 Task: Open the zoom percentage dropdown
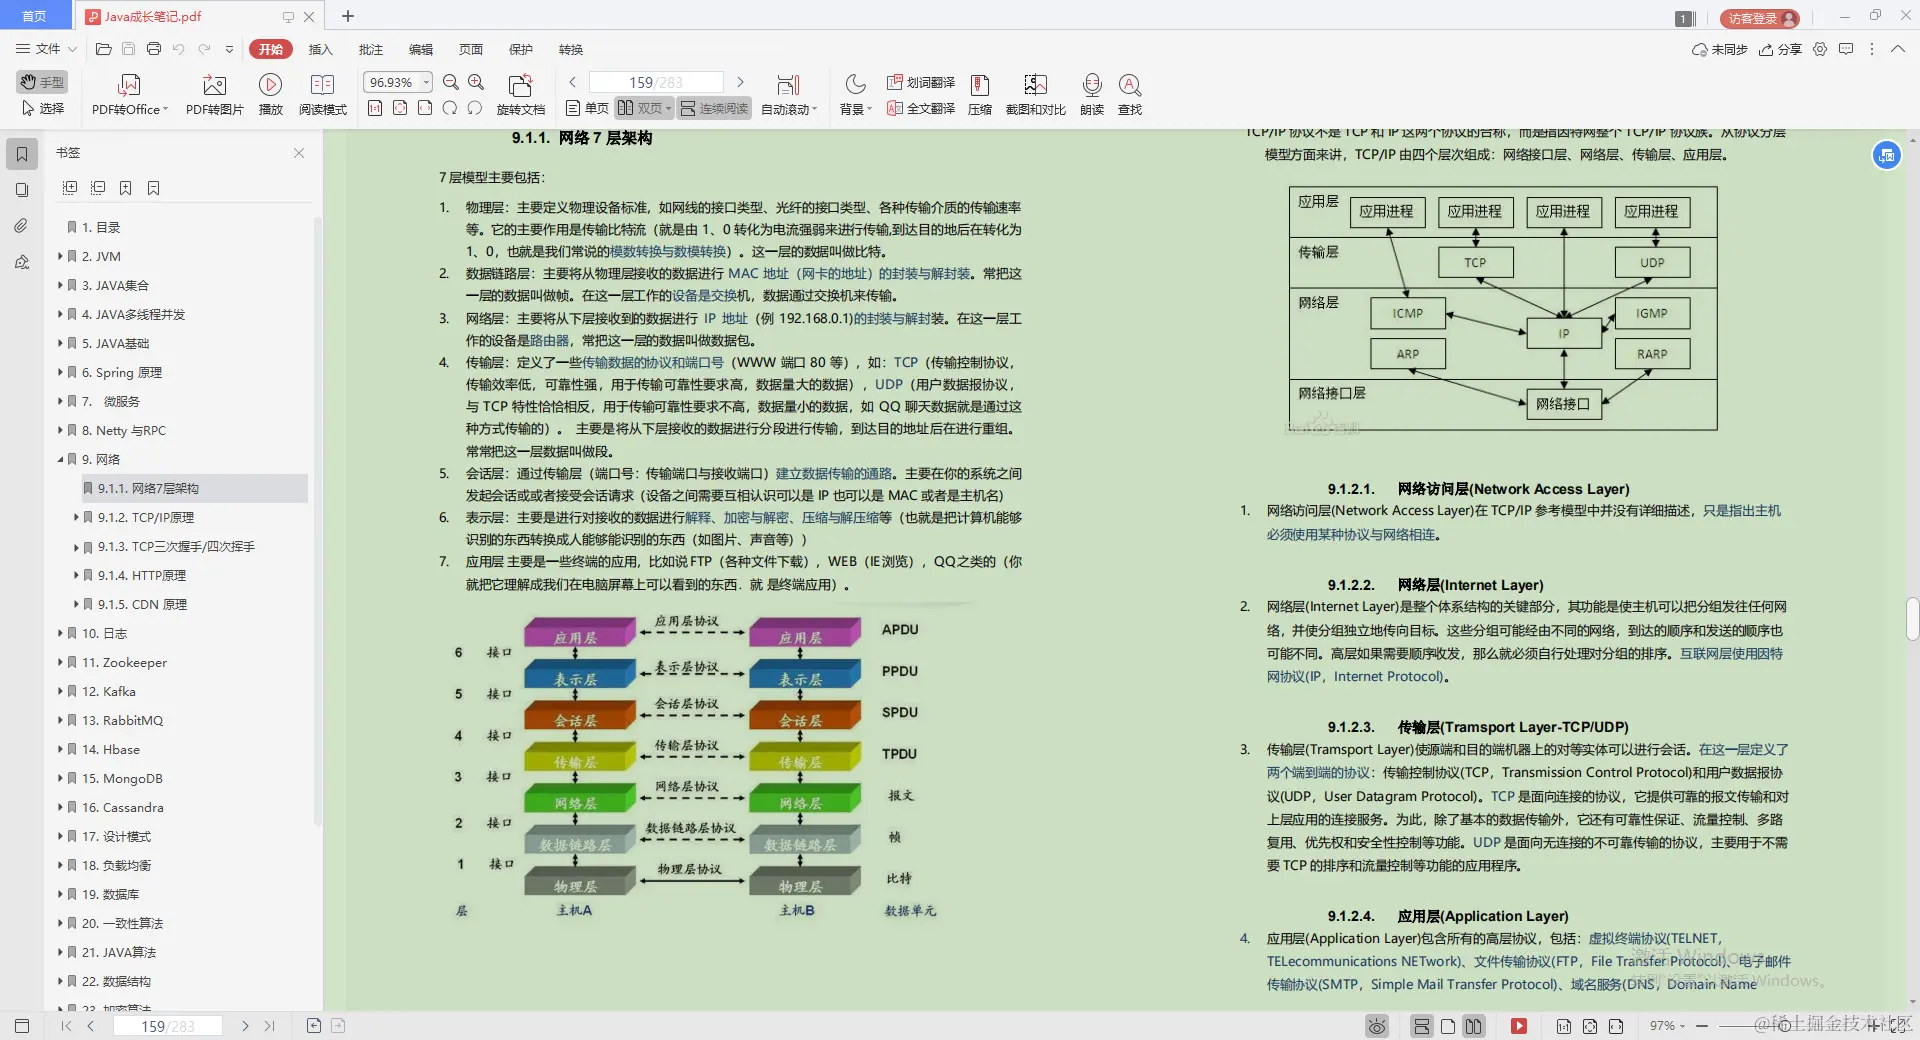click(426, 82)
